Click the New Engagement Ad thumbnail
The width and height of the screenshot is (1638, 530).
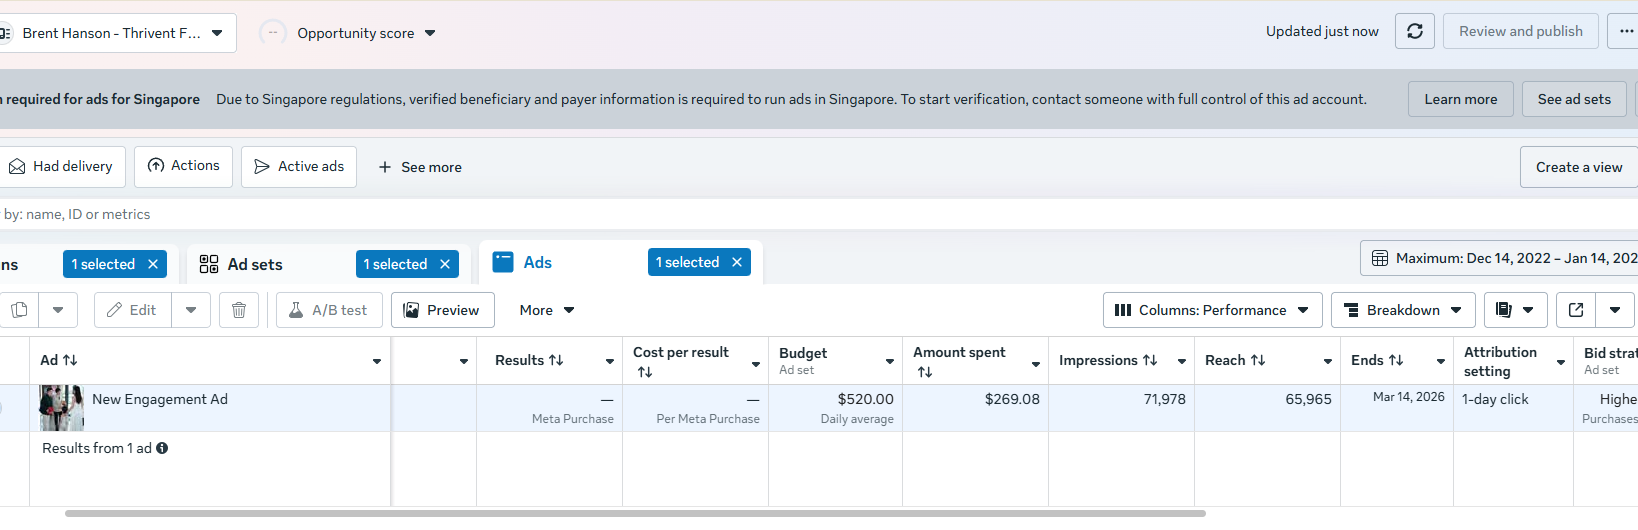click(x=61, y=408)
